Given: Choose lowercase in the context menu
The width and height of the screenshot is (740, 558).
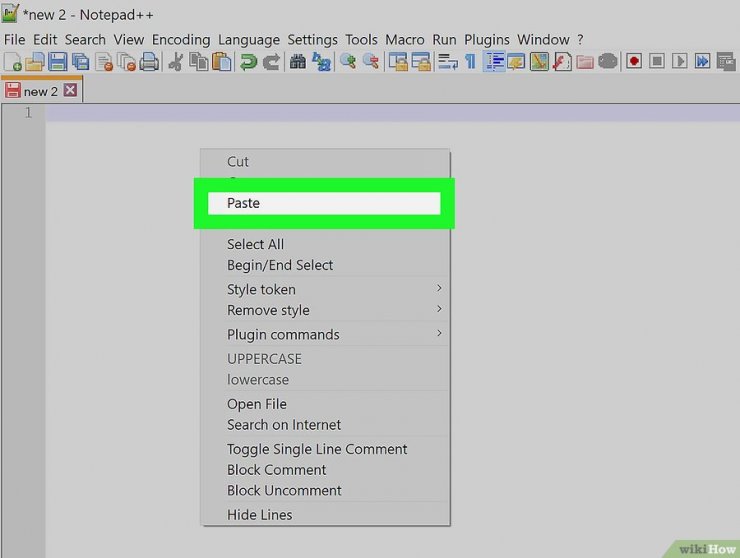Looking at the screenshot, I should [326, 379].
